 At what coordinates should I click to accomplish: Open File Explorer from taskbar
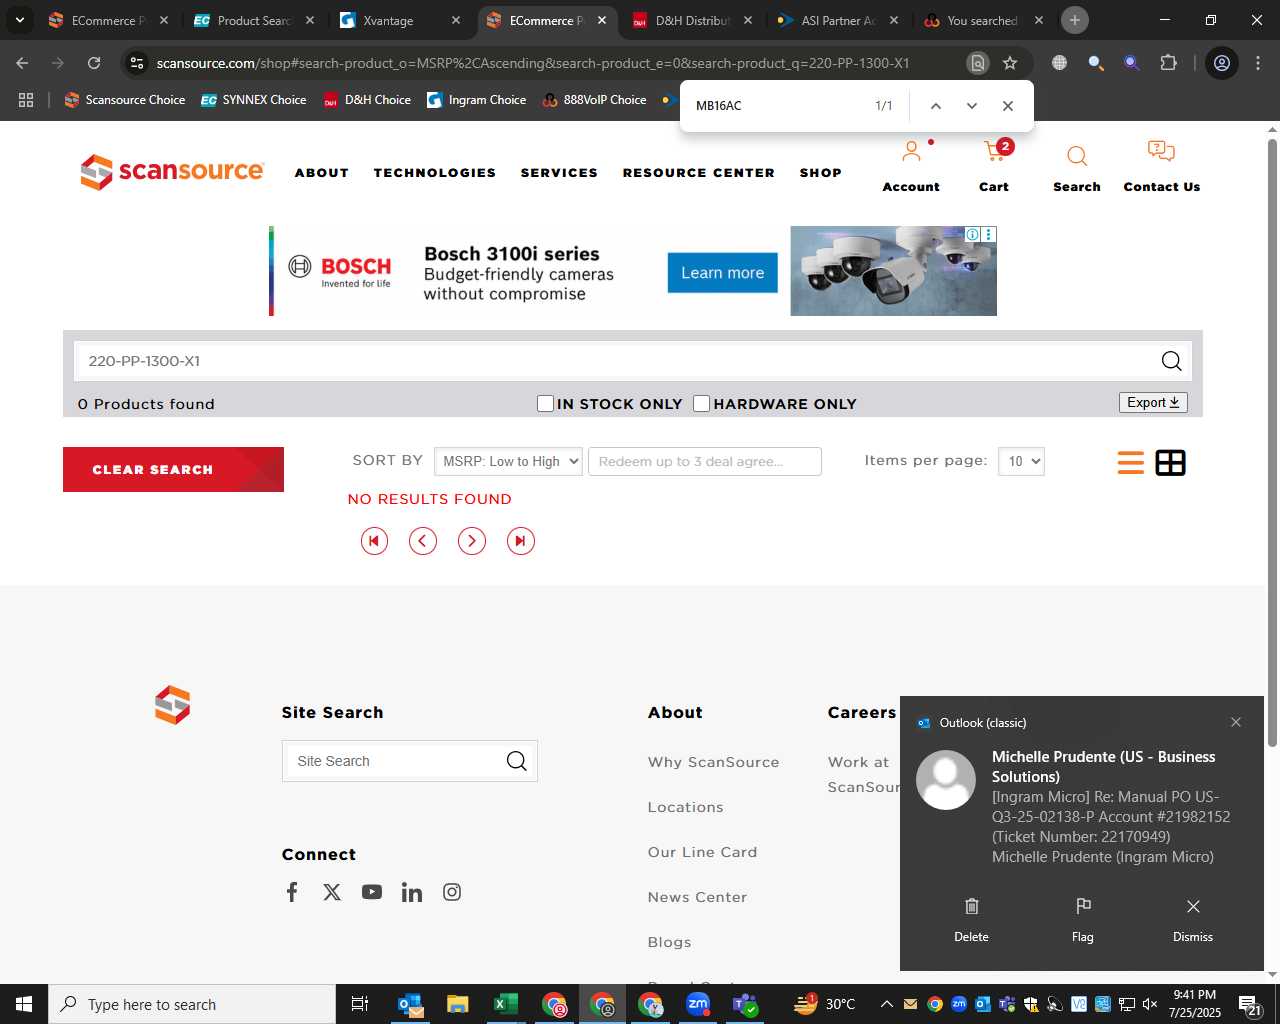tap(457, 1004)
